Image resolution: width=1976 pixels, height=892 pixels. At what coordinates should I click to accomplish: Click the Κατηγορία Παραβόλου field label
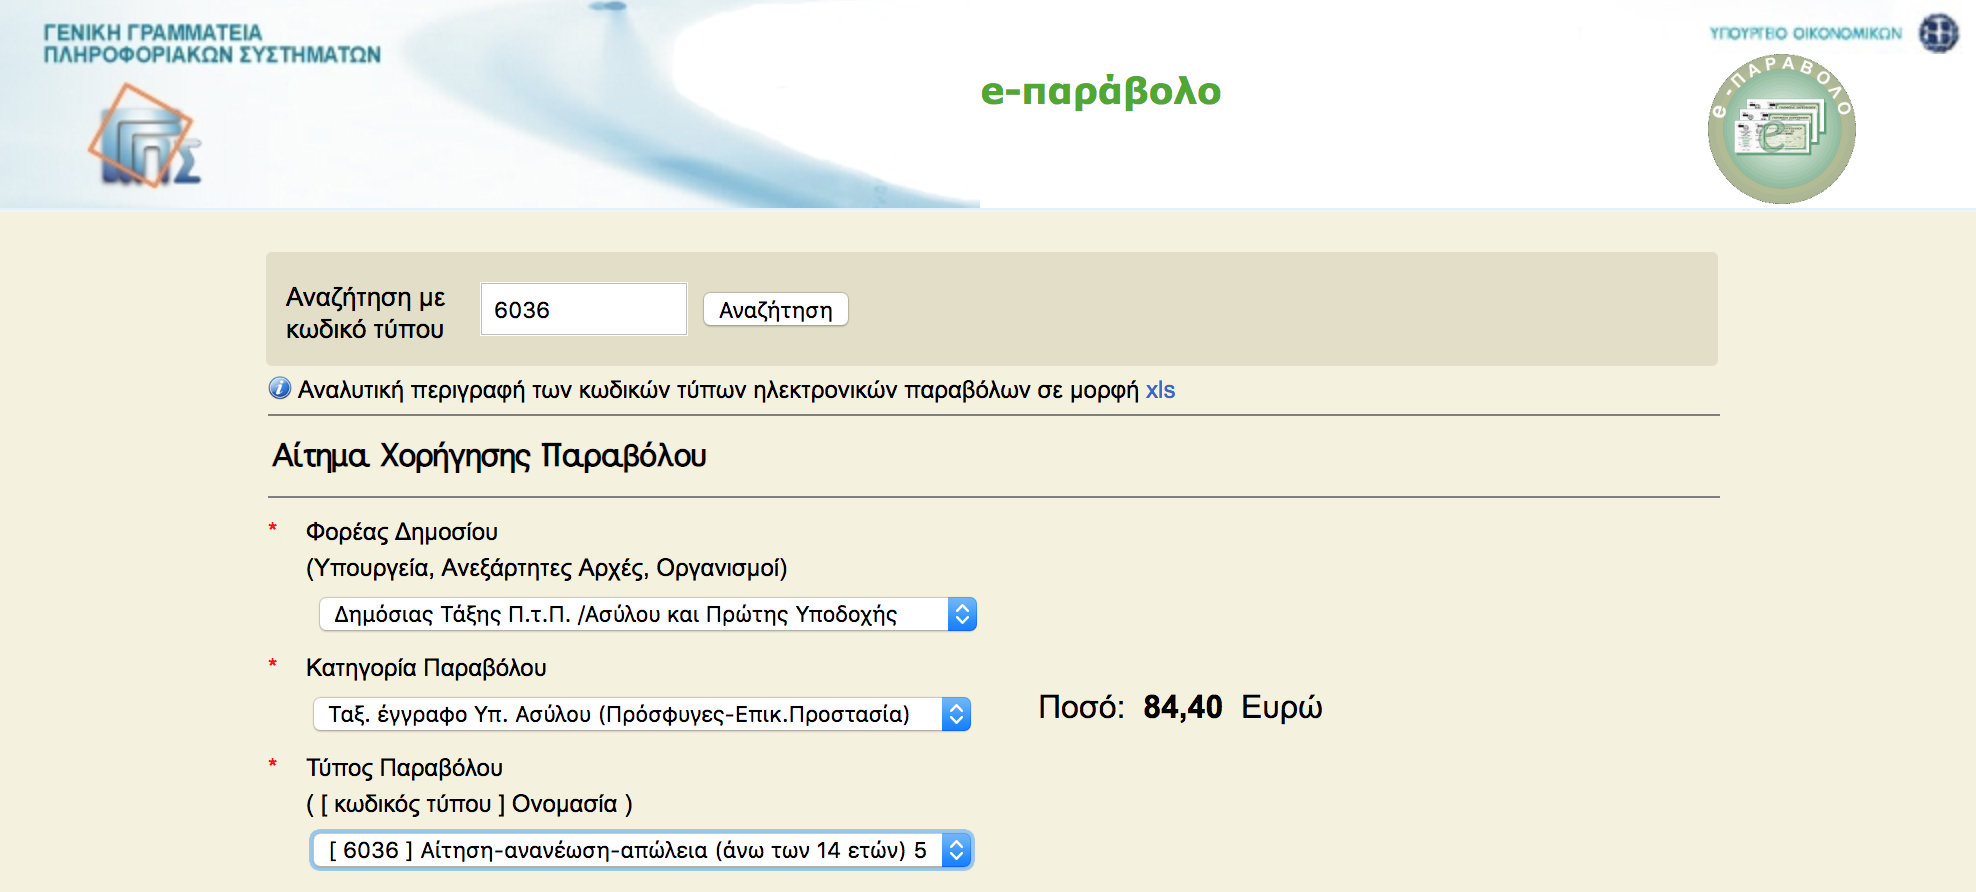426,668
